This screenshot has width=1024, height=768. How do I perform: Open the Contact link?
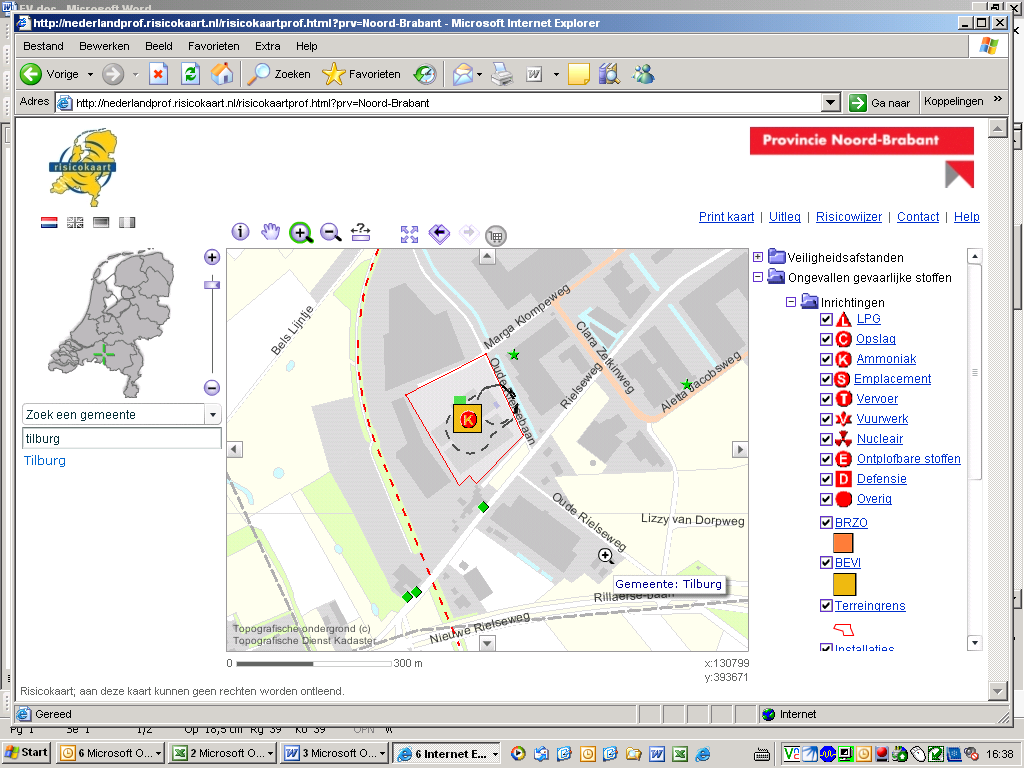(x=918, y=217)
